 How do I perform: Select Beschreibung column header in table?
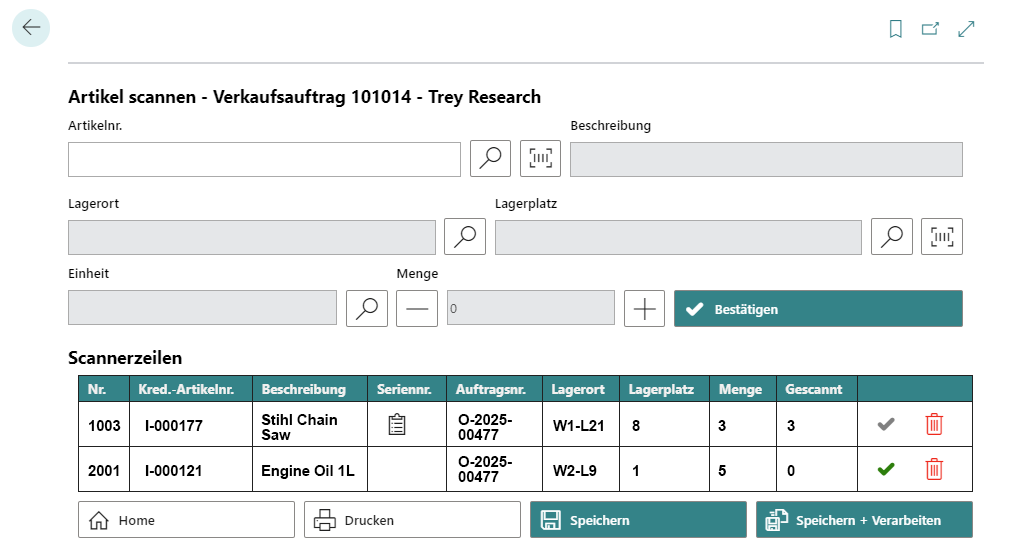coord(310,389)
